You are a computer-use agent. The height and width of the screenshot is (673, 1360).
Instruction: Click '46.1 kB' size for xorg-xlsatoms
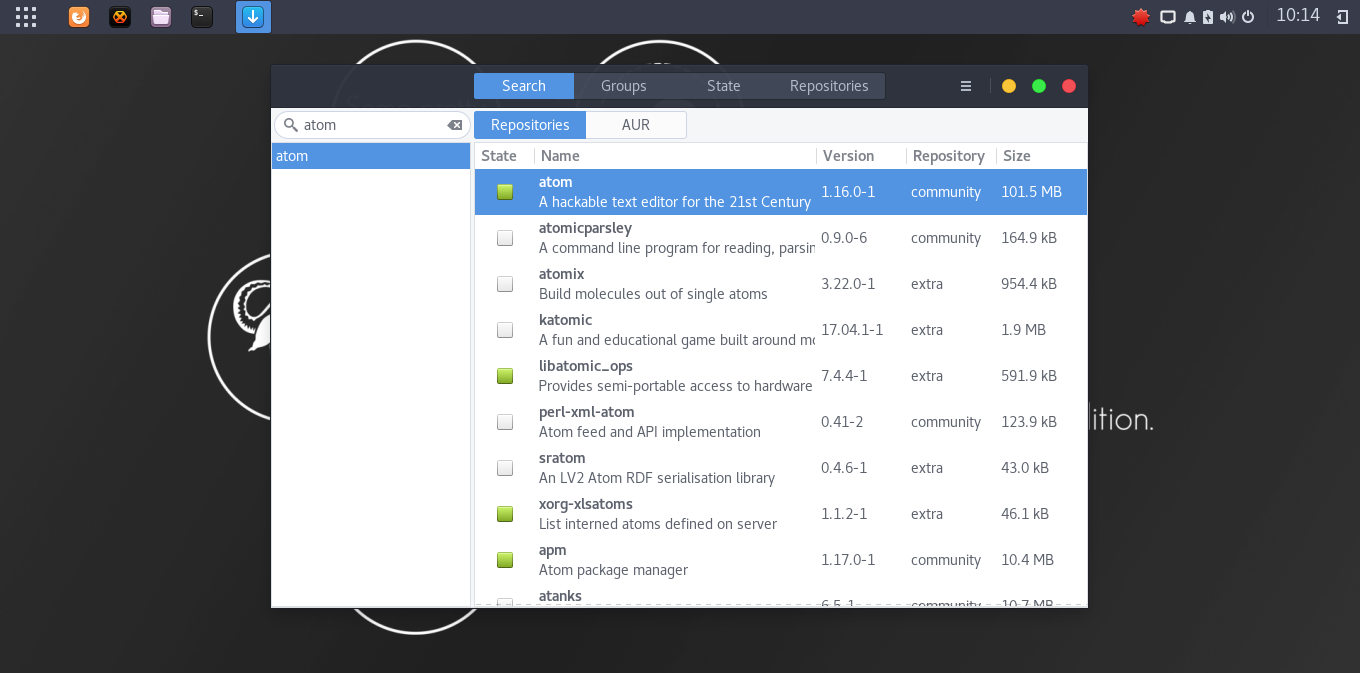1025,514
